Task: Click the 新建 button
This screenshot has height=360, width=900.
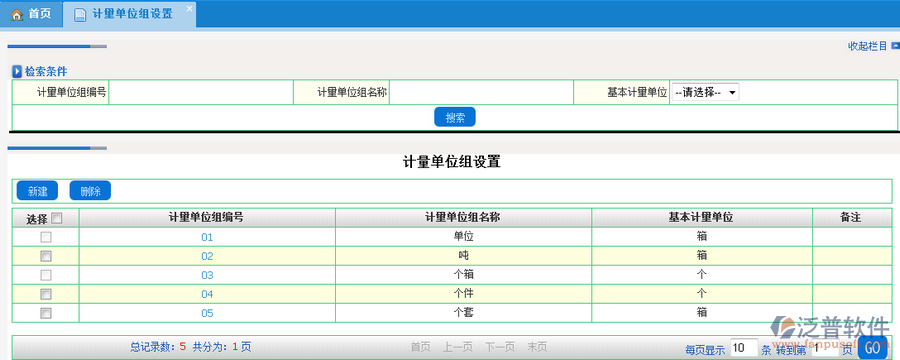Action: (37, 191)
